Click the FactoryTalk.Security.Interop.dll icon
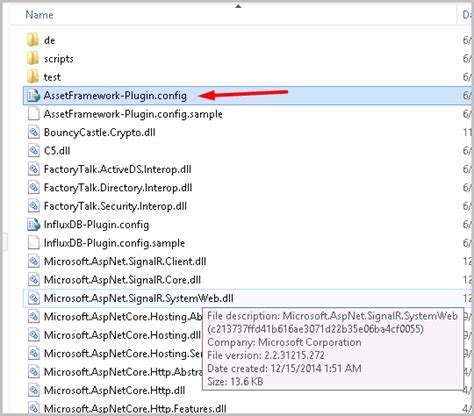 pos(33,206)
